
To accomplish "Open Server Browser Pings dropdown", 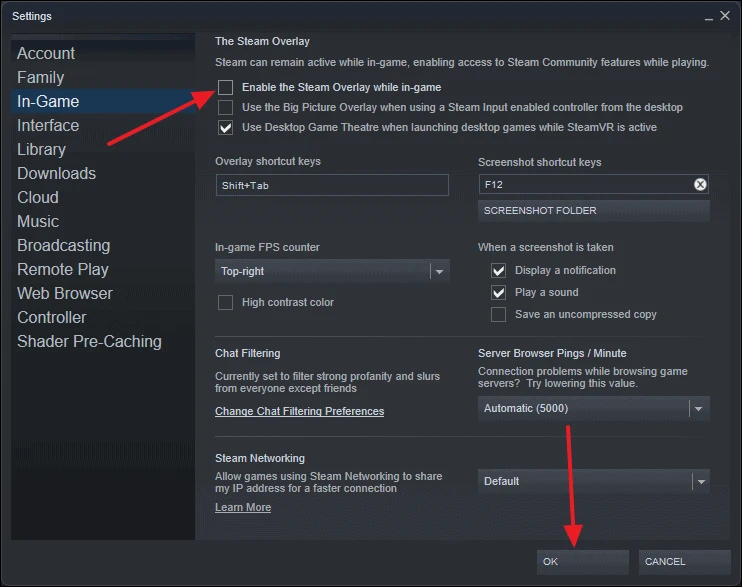I will pyautogui.click(x=593, y=409).
